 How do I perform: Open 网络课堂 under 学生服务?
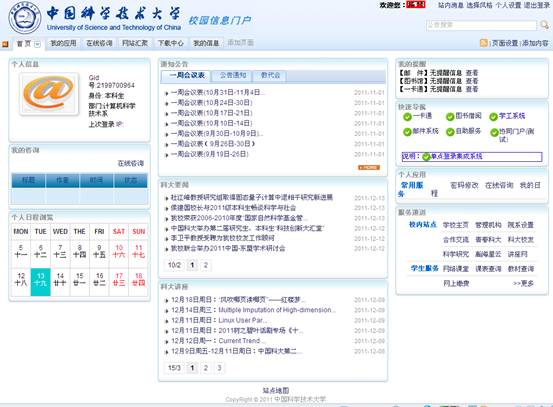(456, 269)
